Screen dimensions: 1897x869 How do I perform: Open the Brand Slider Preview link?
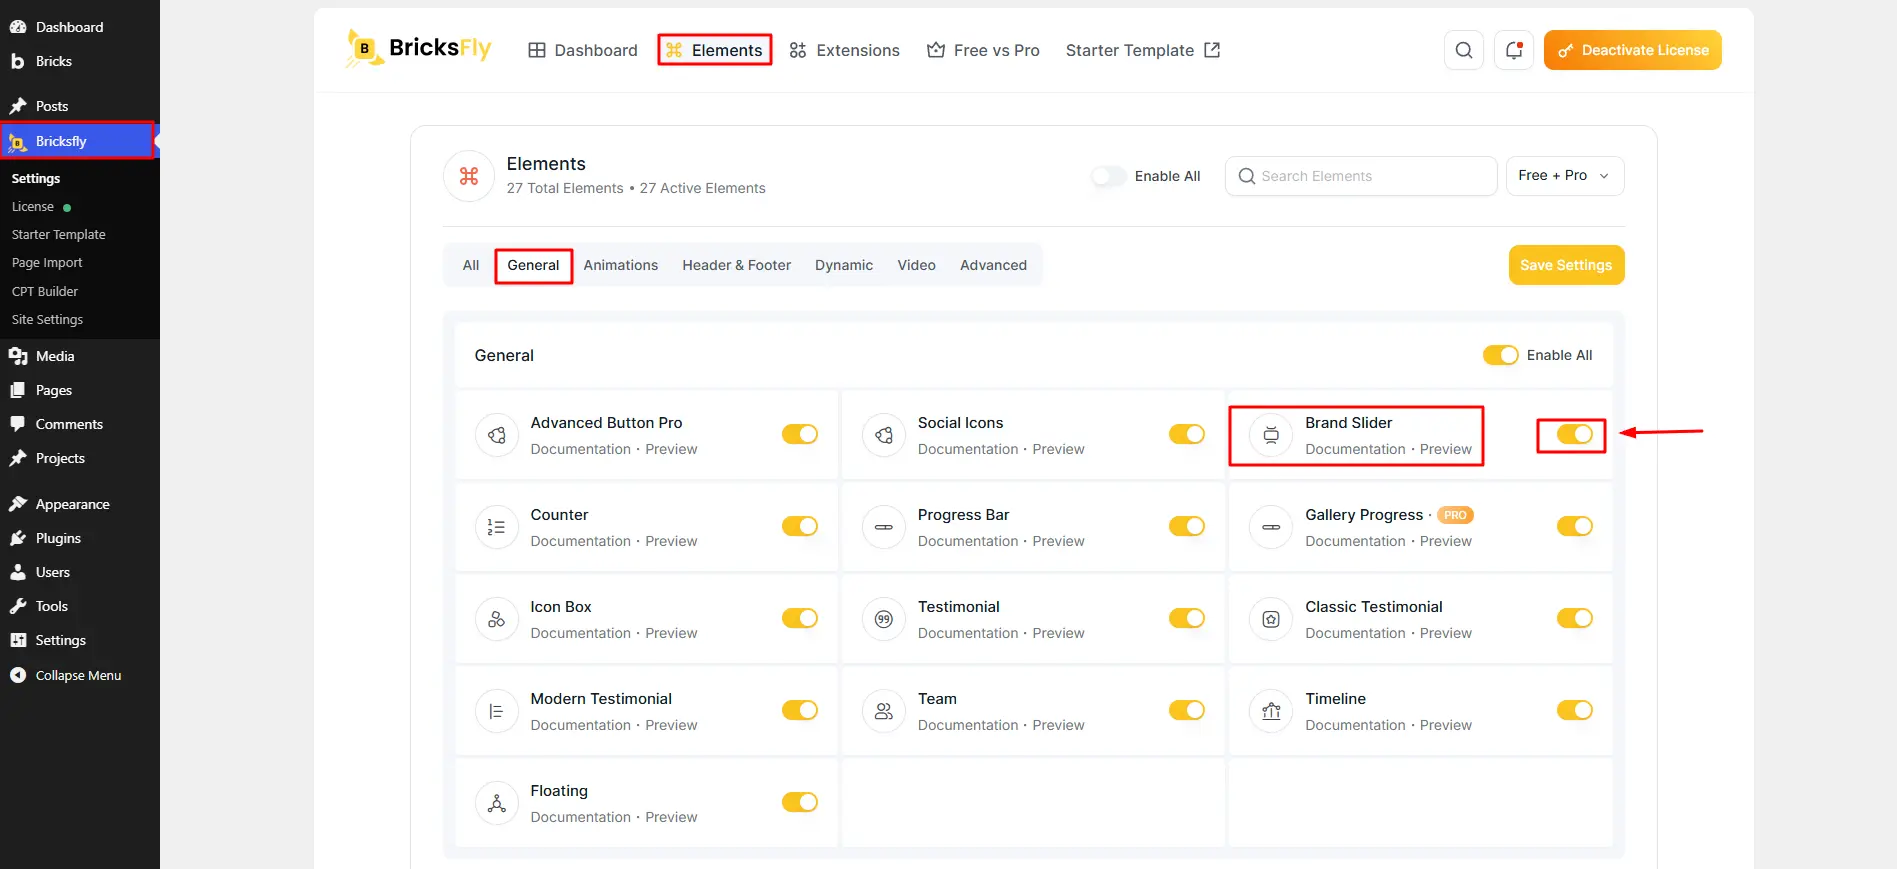tap(1445, 449)
